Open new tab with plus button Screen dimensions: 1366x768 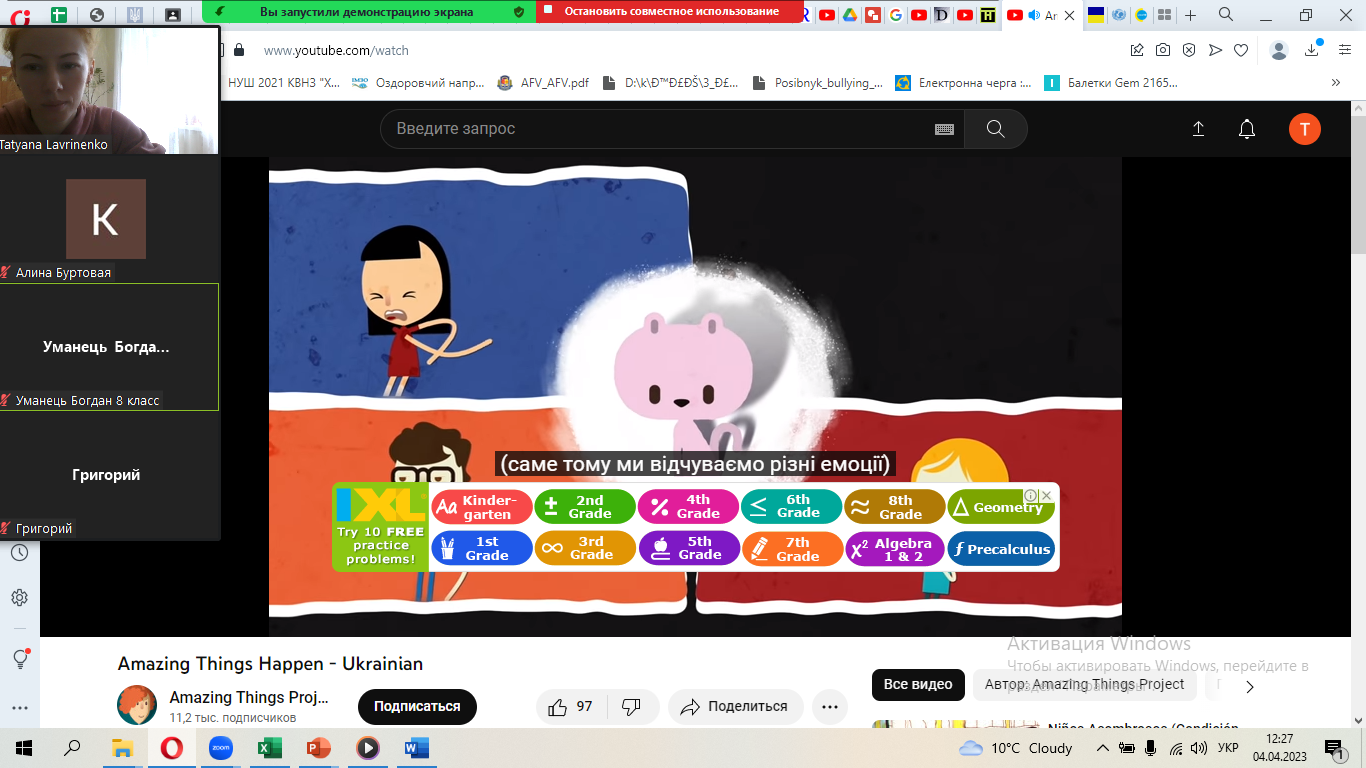[1190, 15]
